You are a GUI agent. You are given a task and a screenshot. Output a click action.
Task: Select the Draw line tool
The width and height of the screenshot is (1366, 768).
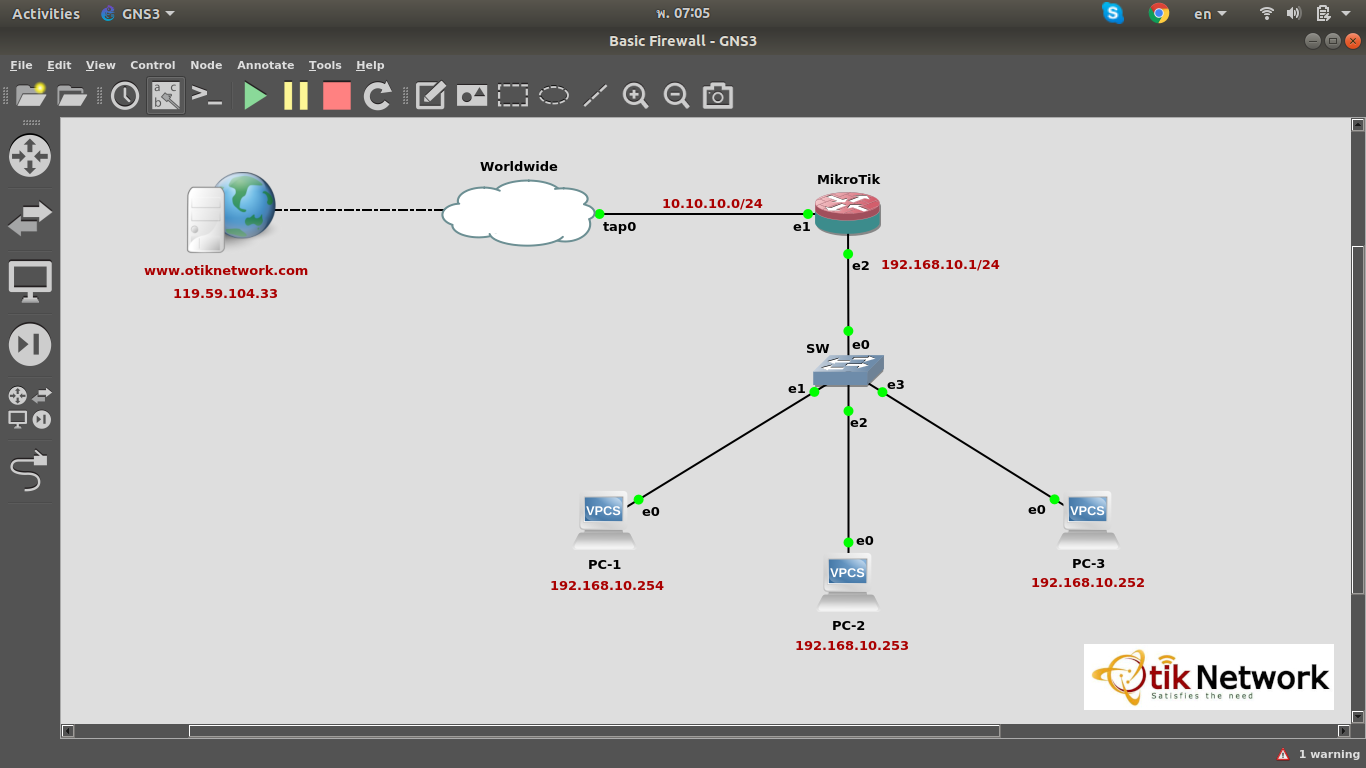tap(595, 96)
